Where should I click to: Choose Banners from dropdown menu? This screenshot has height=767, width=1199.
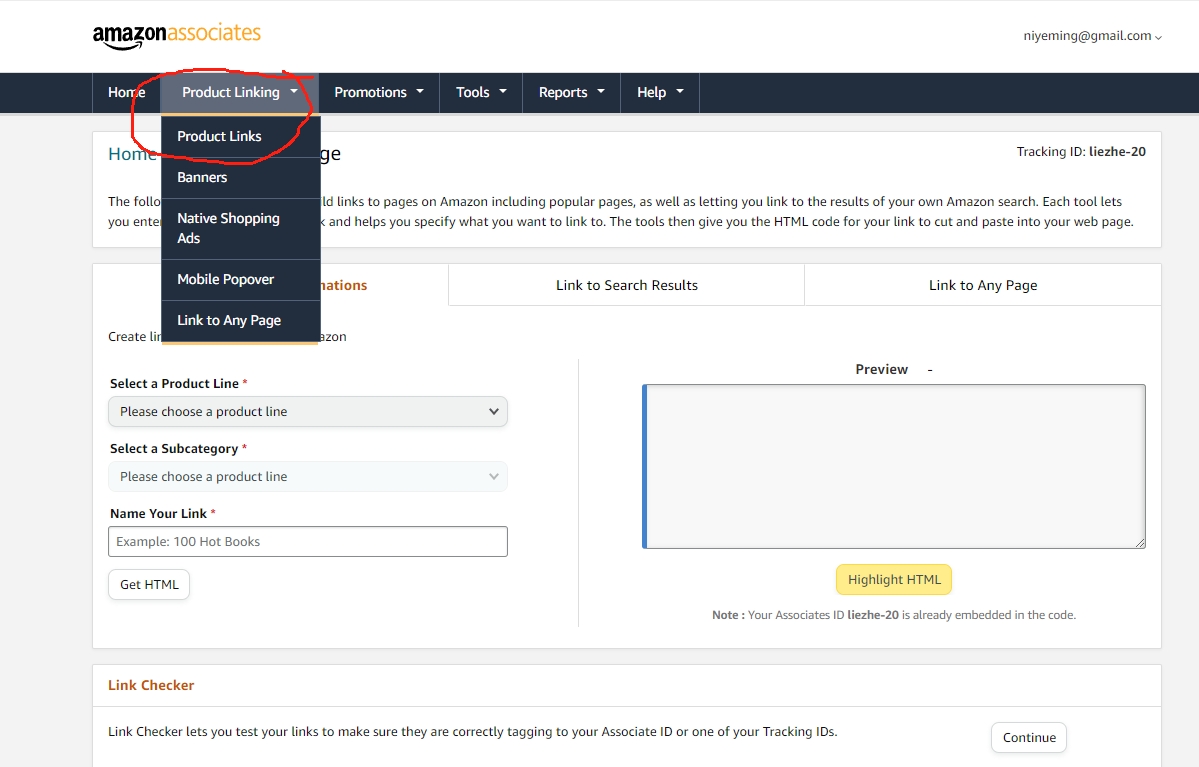tap(240, 177)
